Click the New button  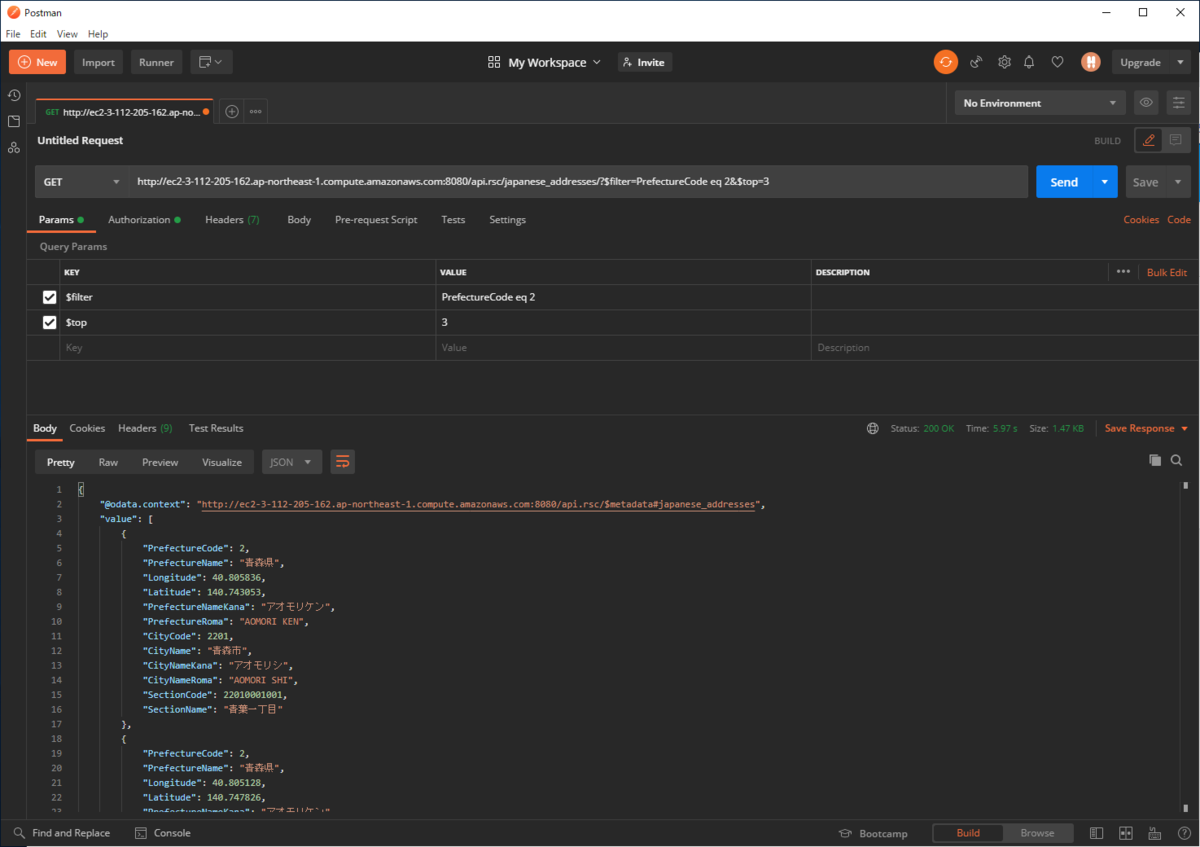[x=37, y=62]
